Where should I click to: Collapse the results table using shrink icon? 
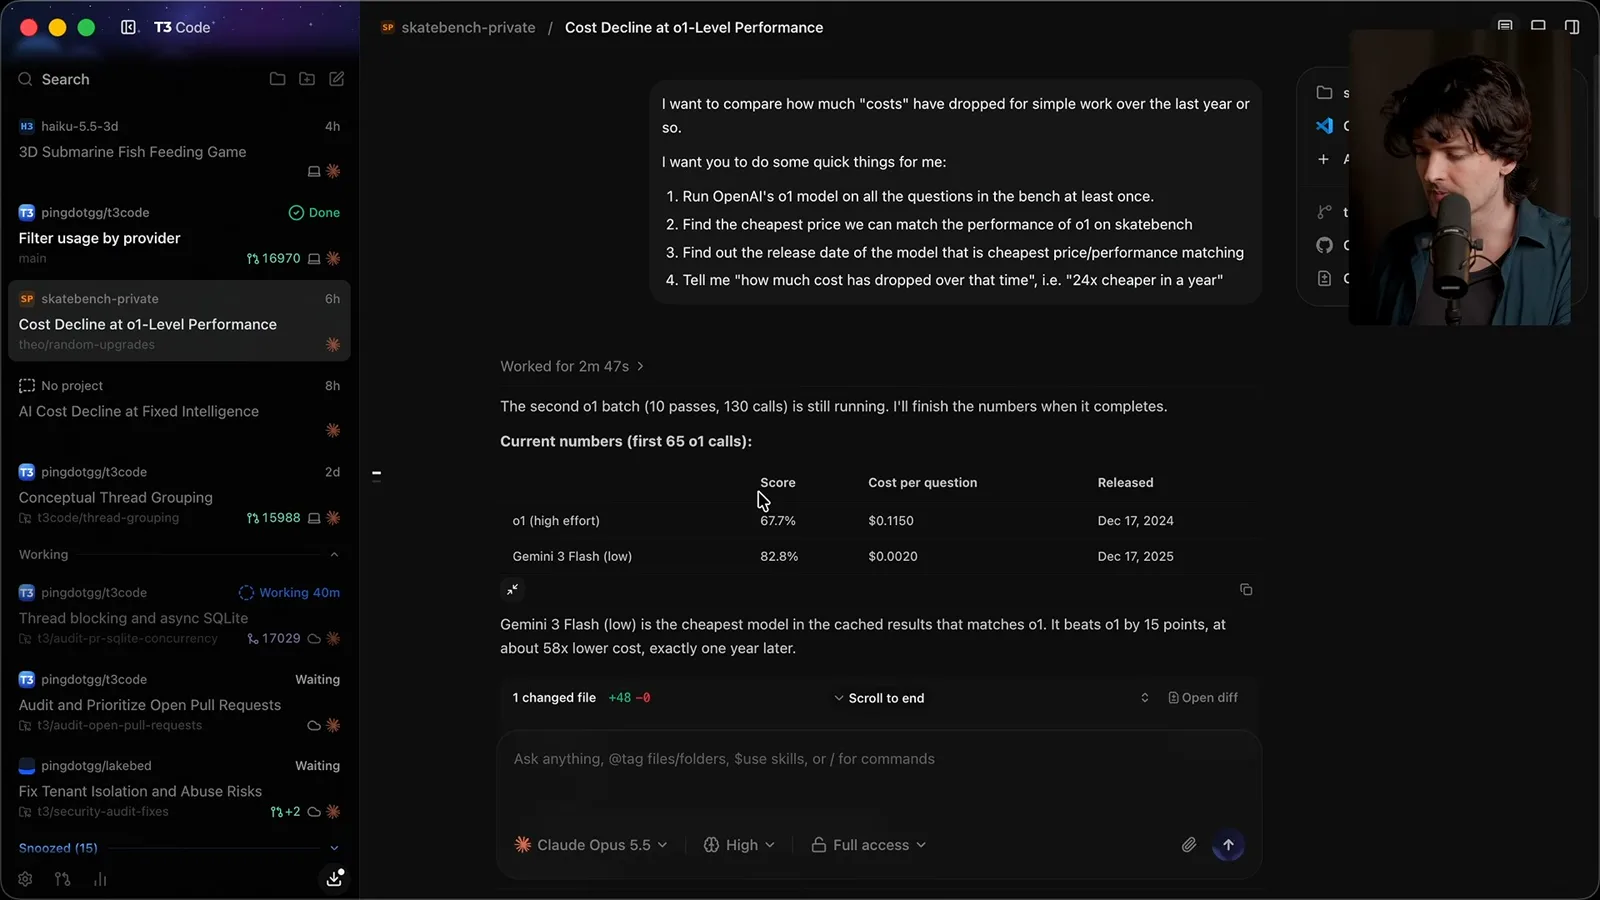(512, 590)
